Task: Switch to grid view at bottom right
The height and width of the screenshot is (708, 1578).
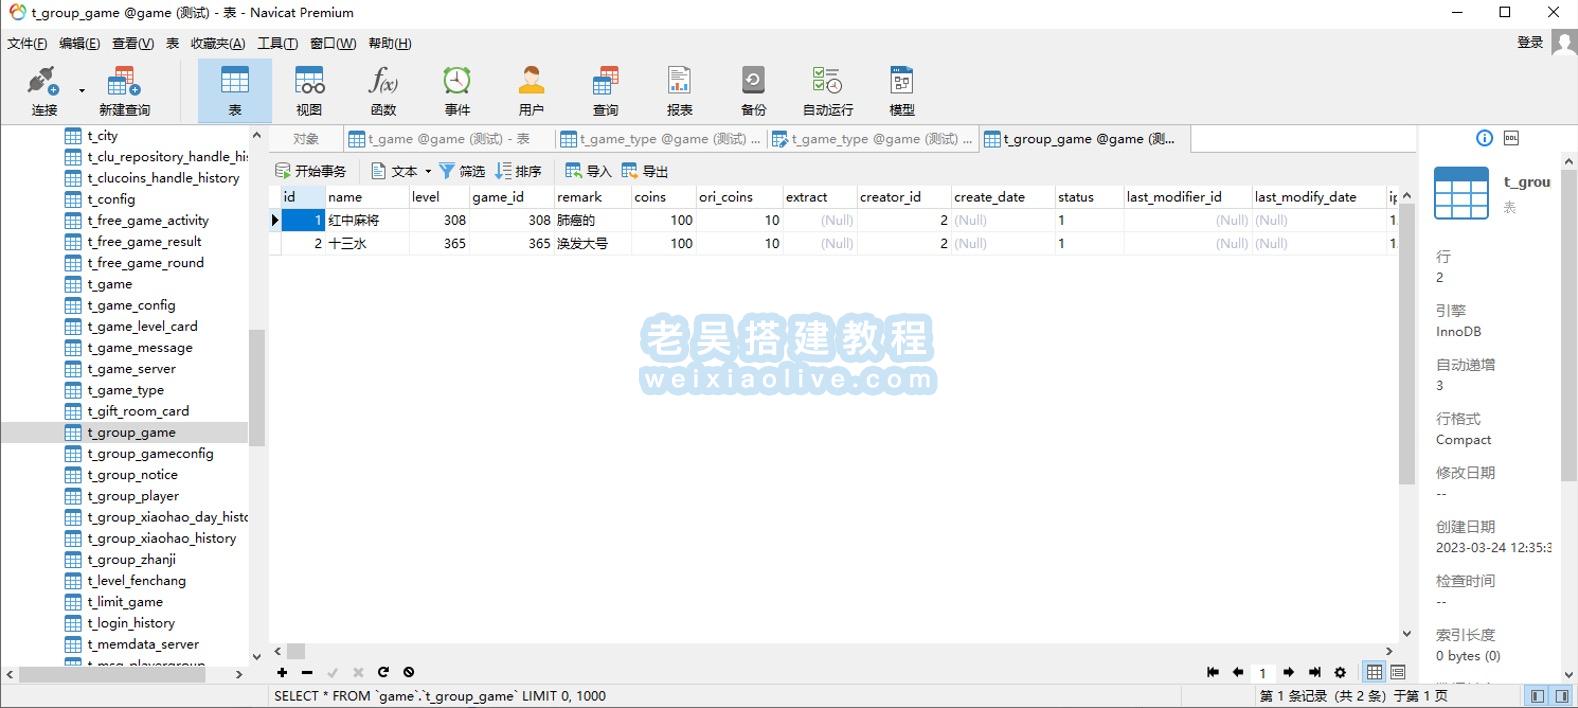Action: [x=1374, y=672]
